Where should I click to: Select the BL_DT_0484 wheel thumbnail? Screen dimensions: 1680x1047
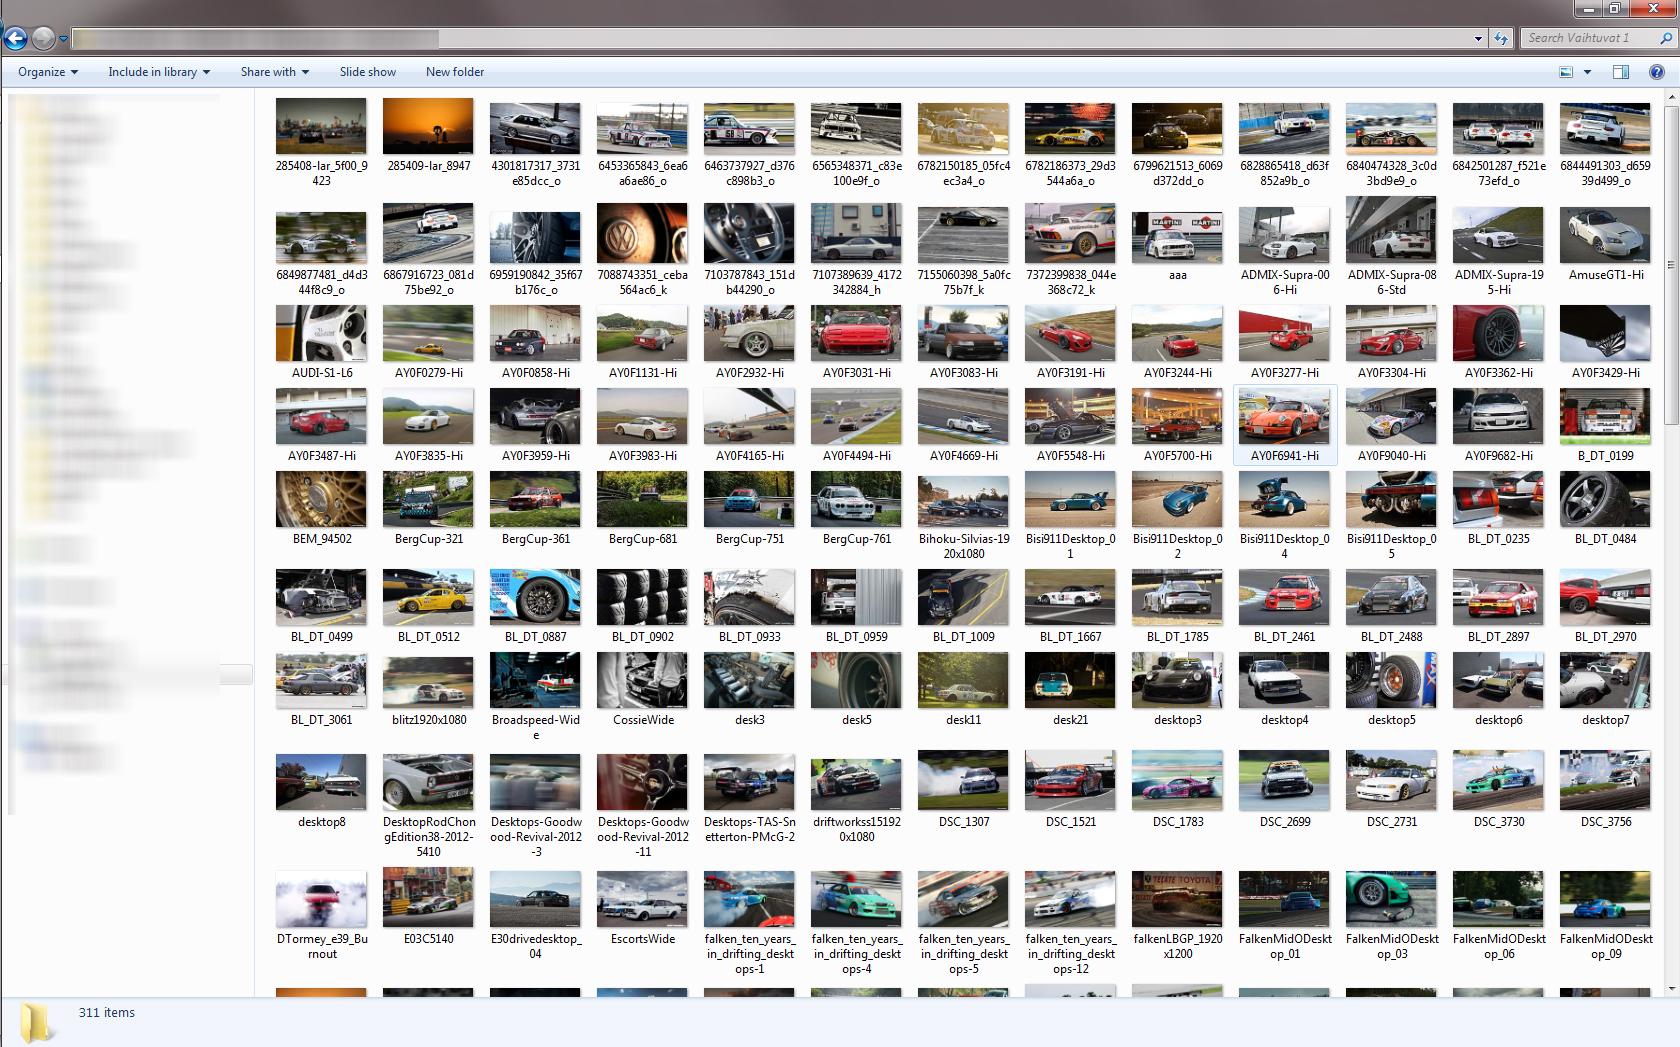[1605, 499]
